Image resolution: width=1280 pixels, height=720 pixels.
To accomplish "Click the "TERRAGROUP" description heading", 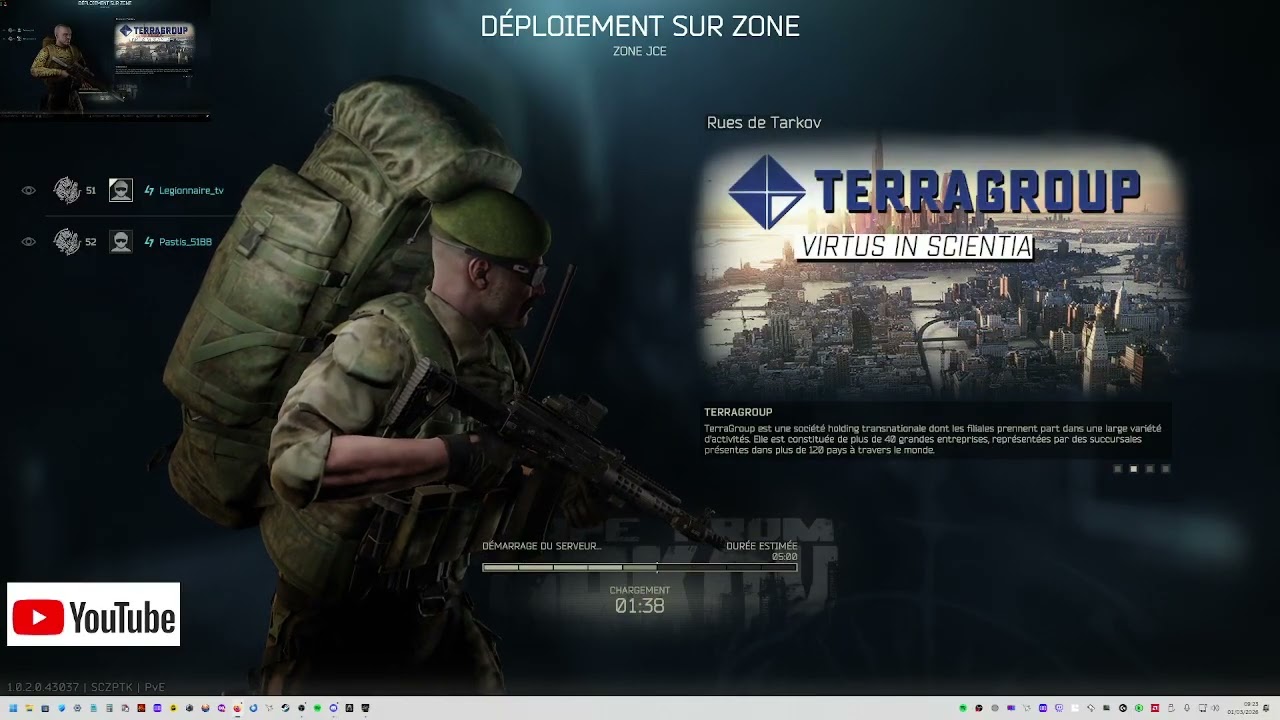I will click(738, 412).
